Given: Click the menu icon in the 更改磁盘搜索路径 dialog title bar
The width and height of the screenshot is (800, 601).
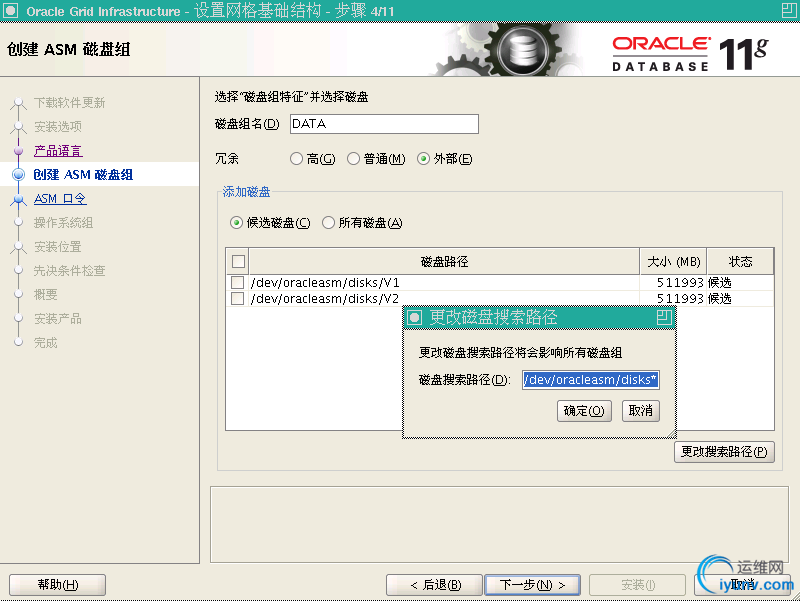Looking at the screenshot, I should (414, 318).
